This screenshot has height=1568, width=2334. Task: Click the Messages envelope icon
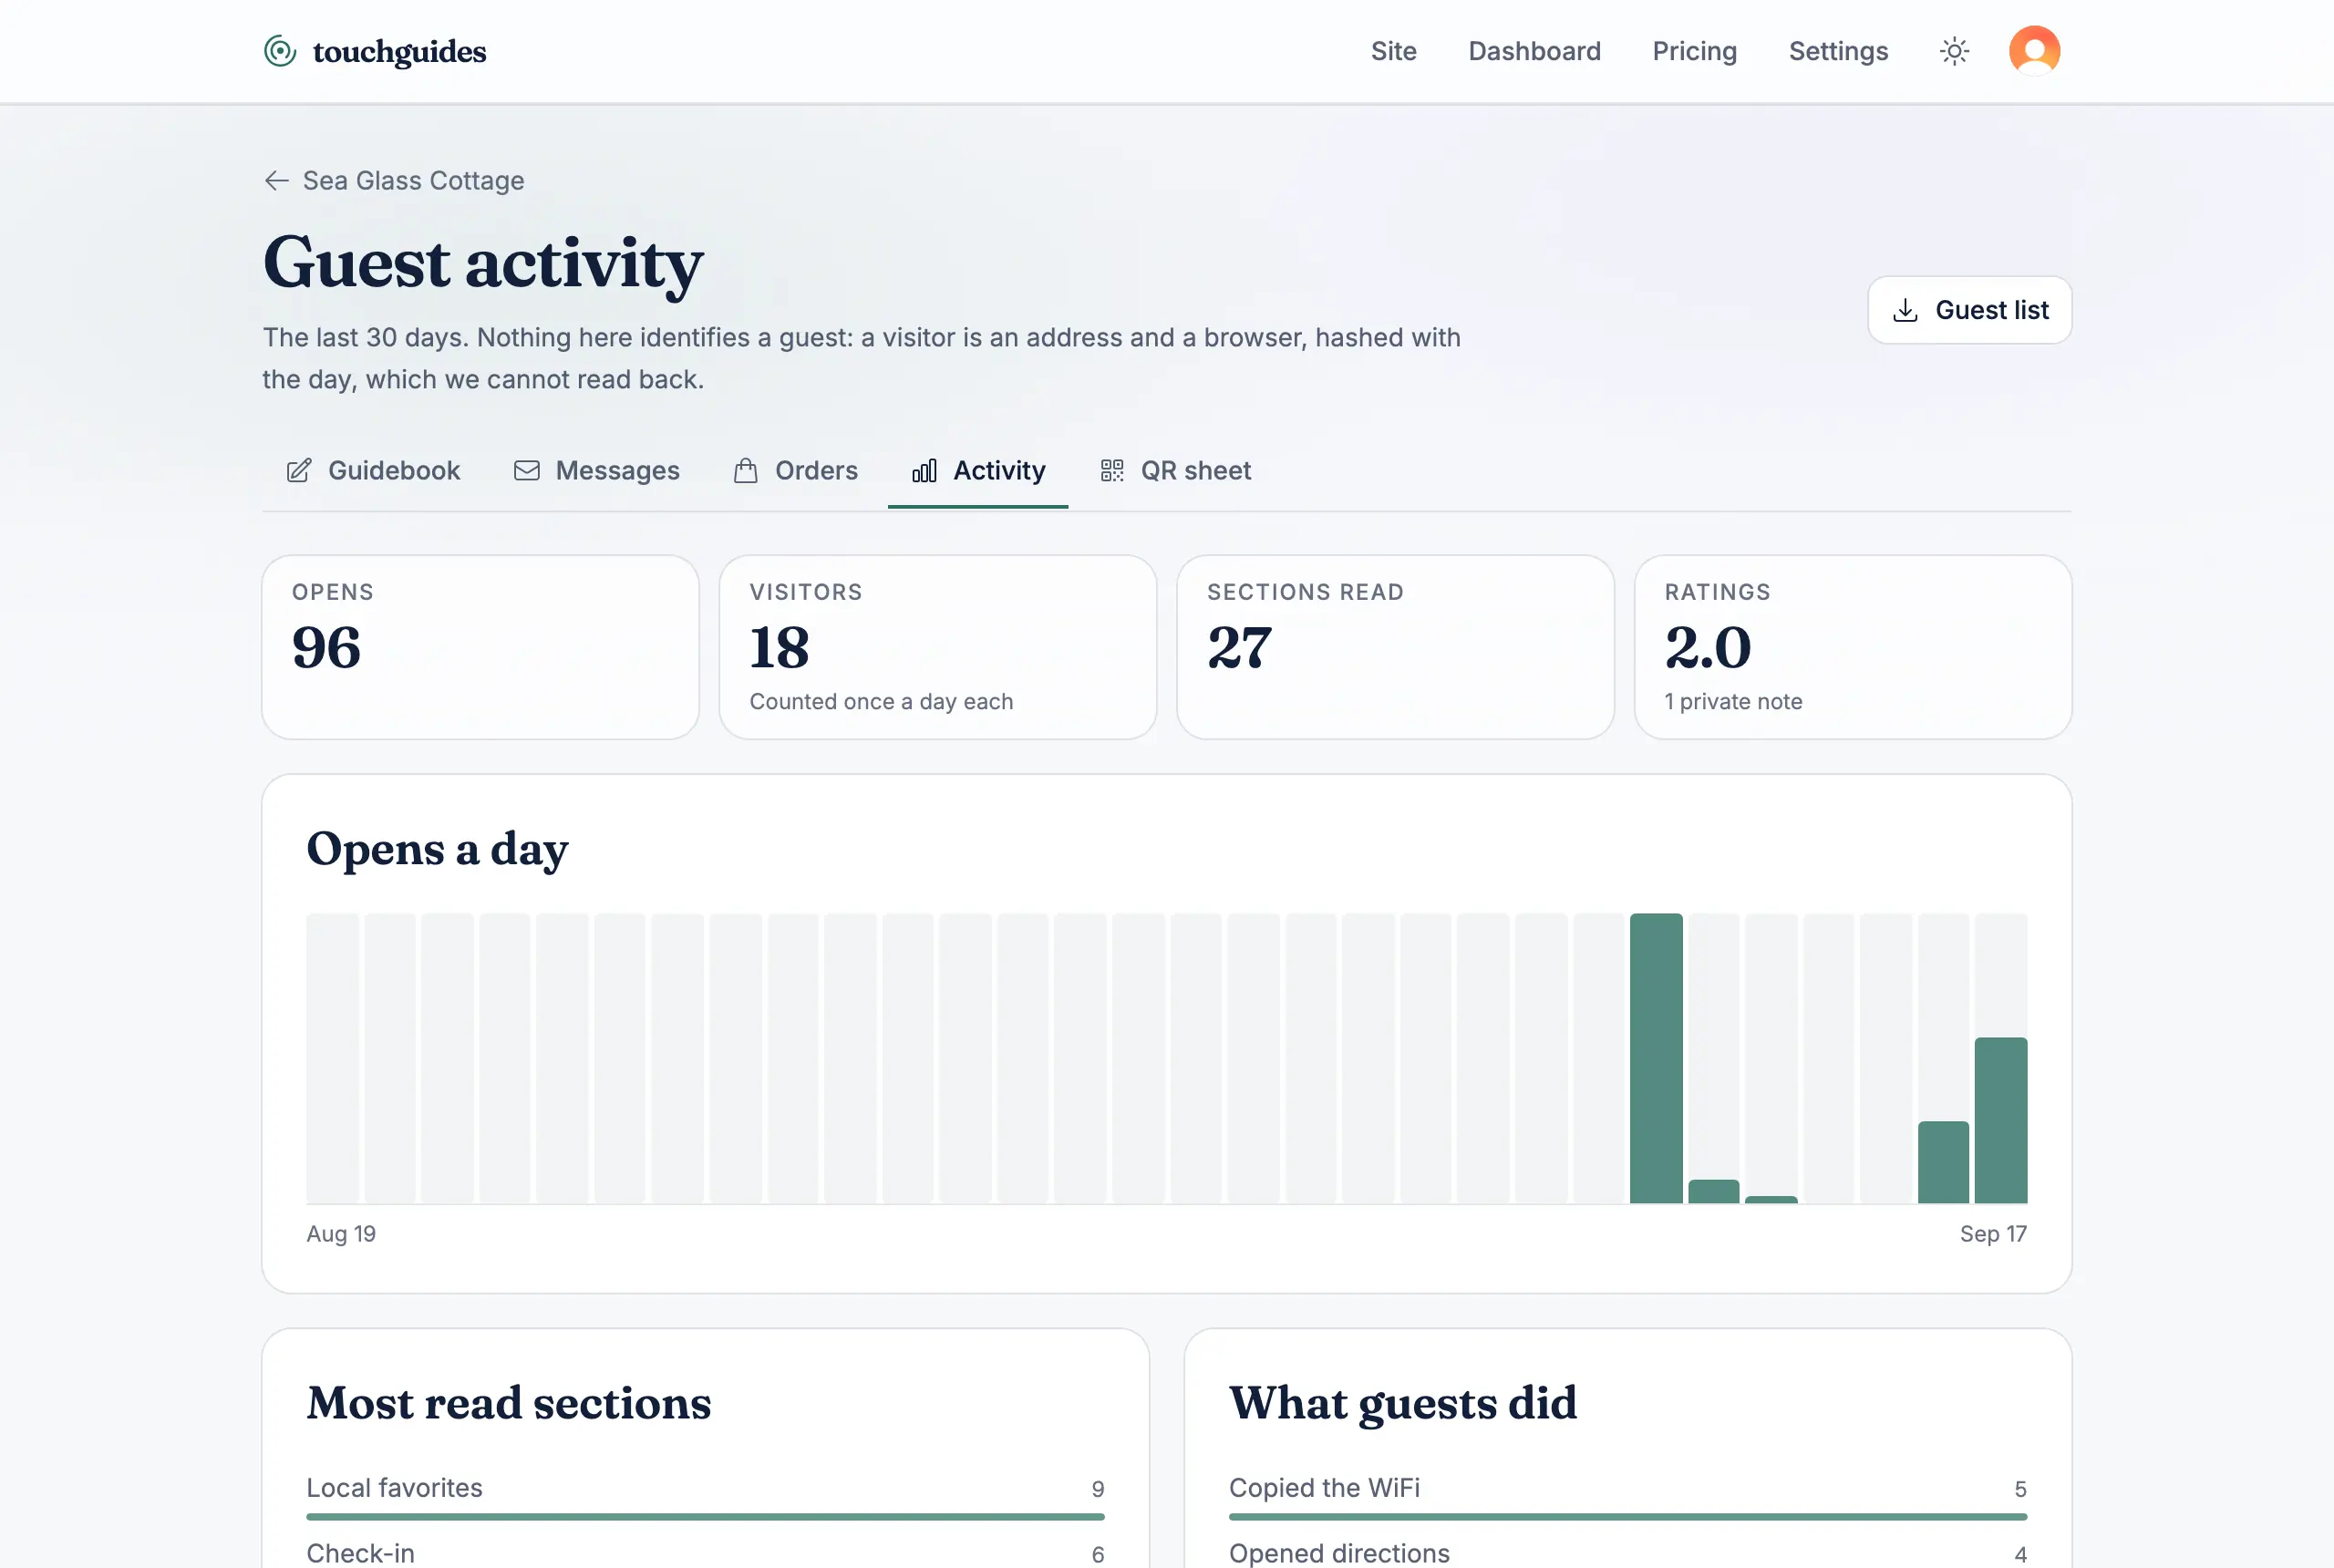(527, 471)
